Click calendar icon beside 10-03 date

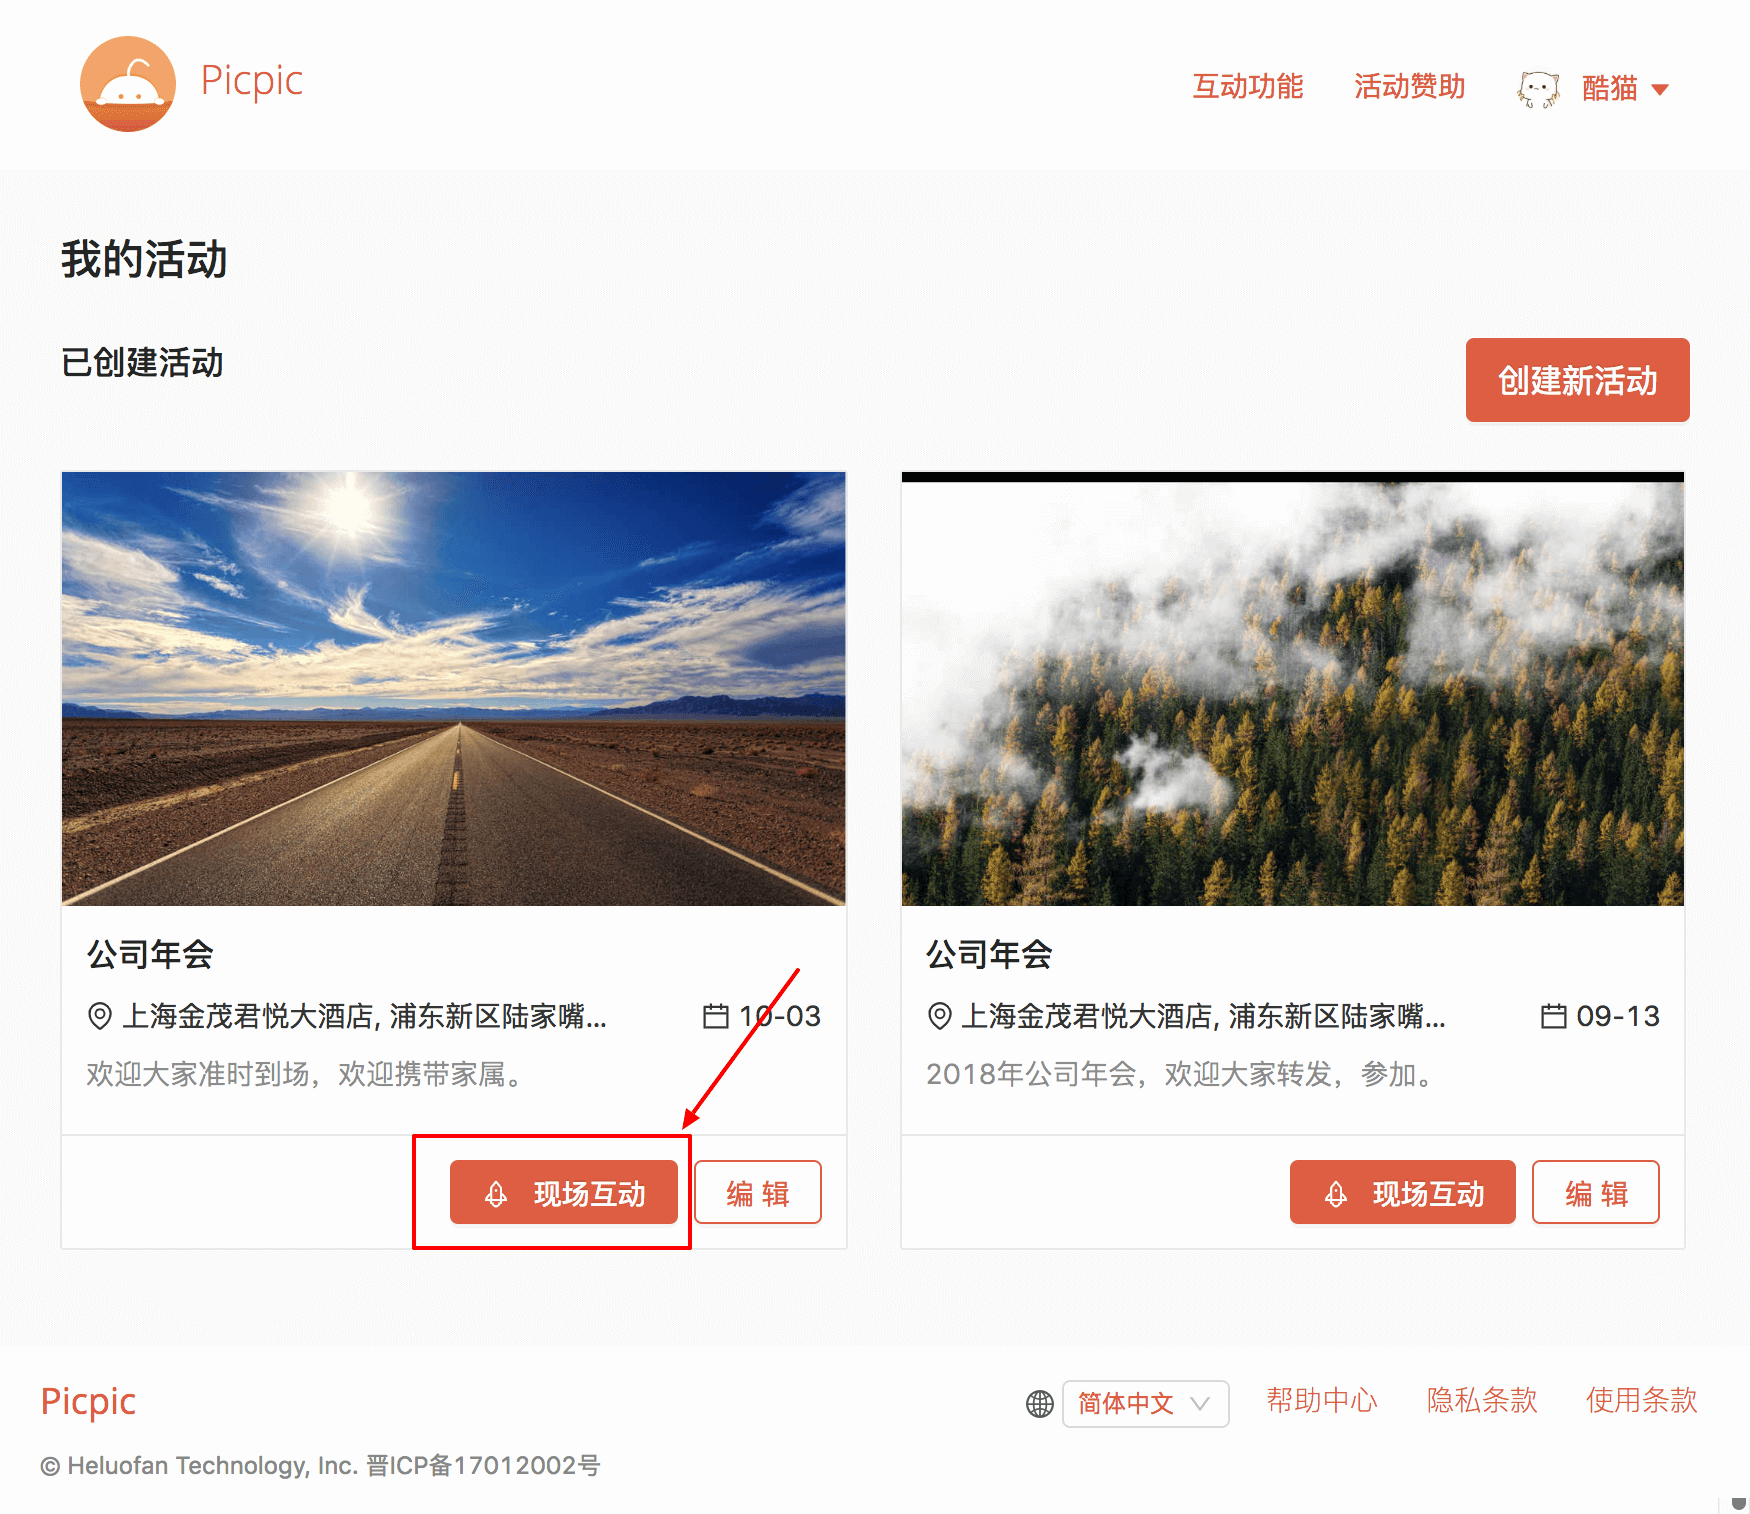point(715,1016)
